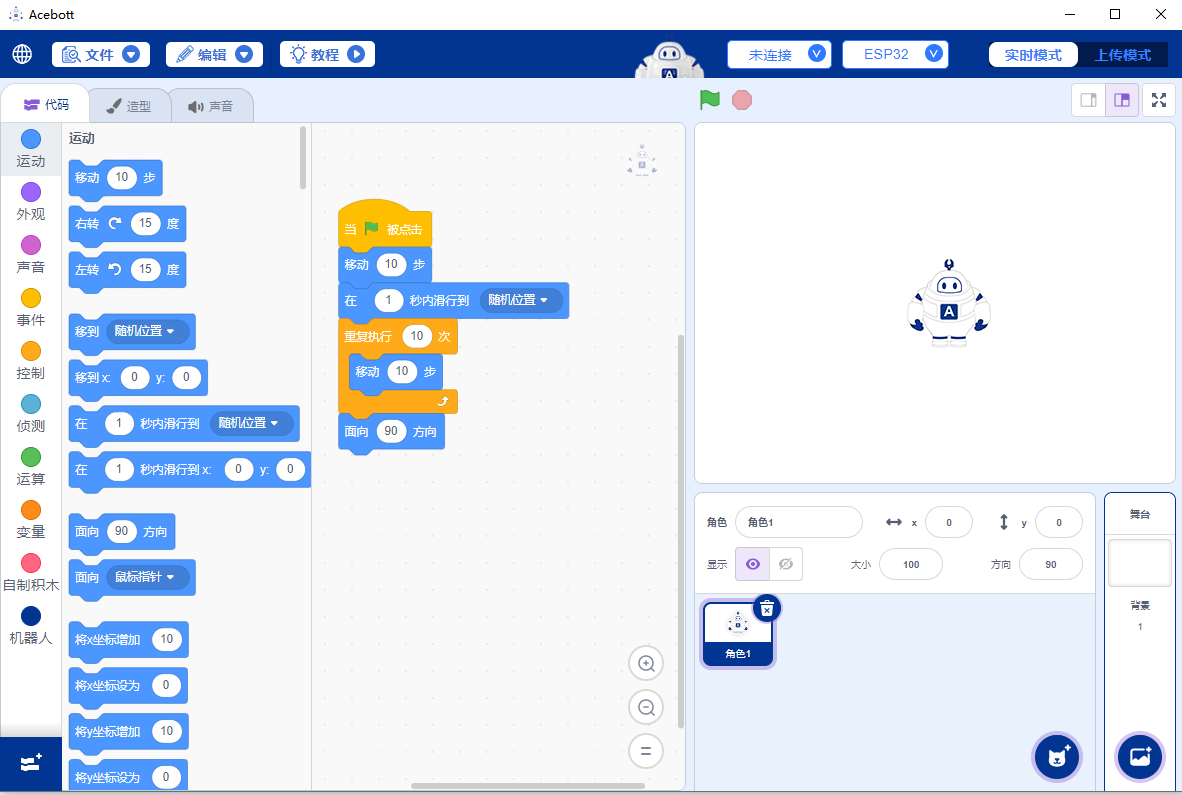Open the 机器人 Robot block category
The height and width of the screenshot is (795, 1182).
click(30, 624)
